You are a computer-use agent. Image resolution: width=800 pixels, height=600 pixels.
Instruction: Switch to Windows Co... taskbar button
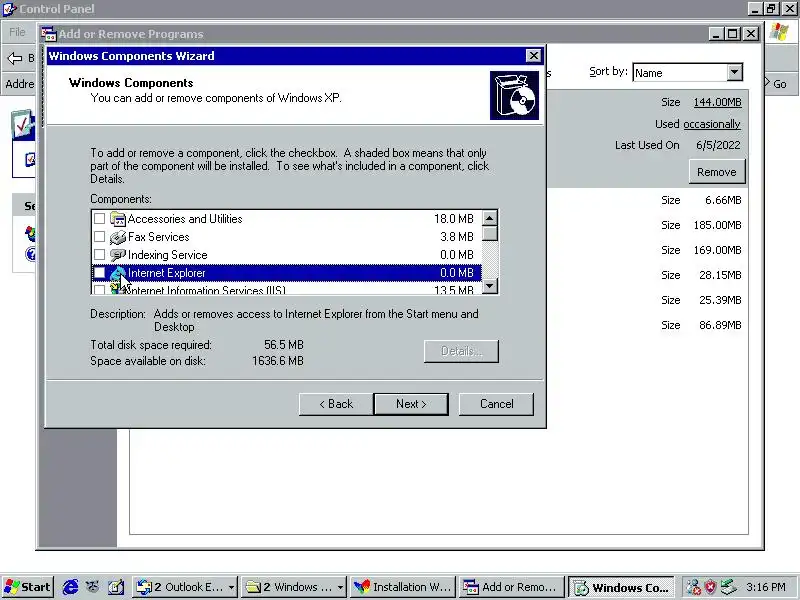point(621,587)
